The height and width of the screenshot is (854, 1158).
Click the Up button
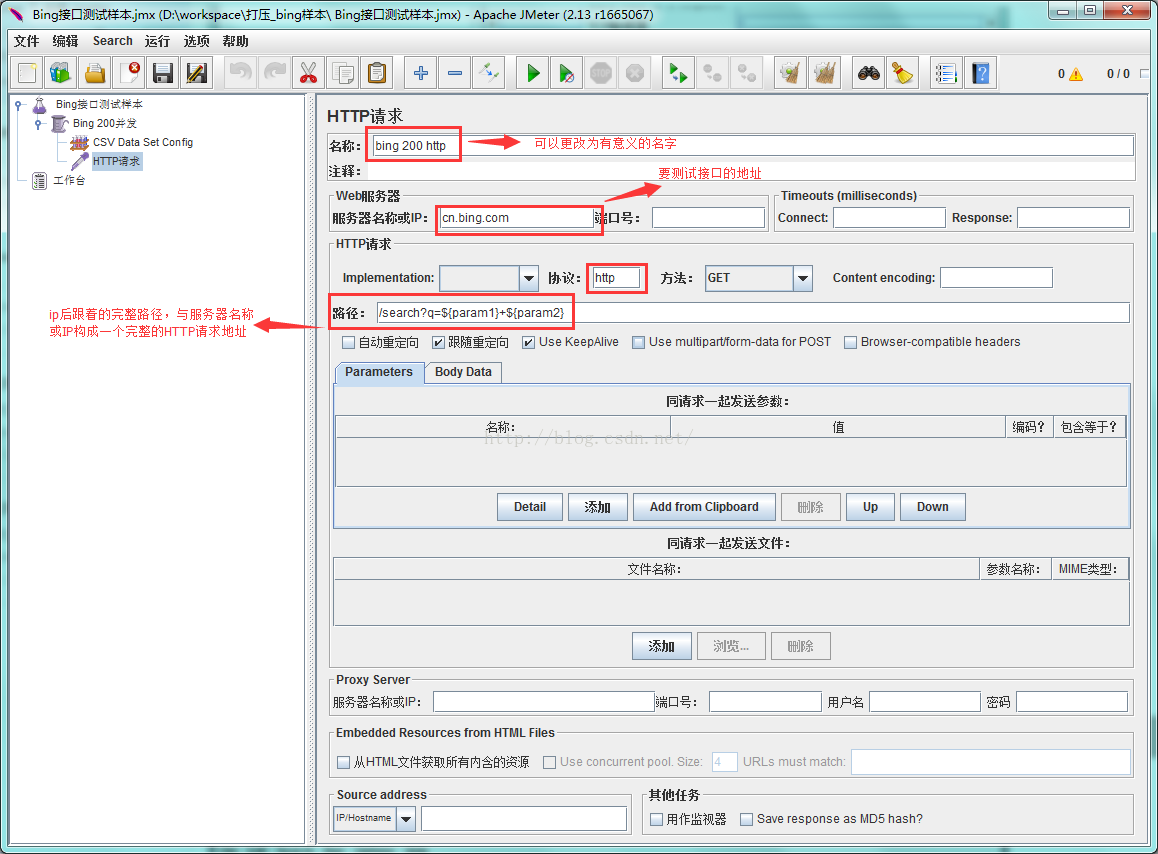[x=870, y=508]
